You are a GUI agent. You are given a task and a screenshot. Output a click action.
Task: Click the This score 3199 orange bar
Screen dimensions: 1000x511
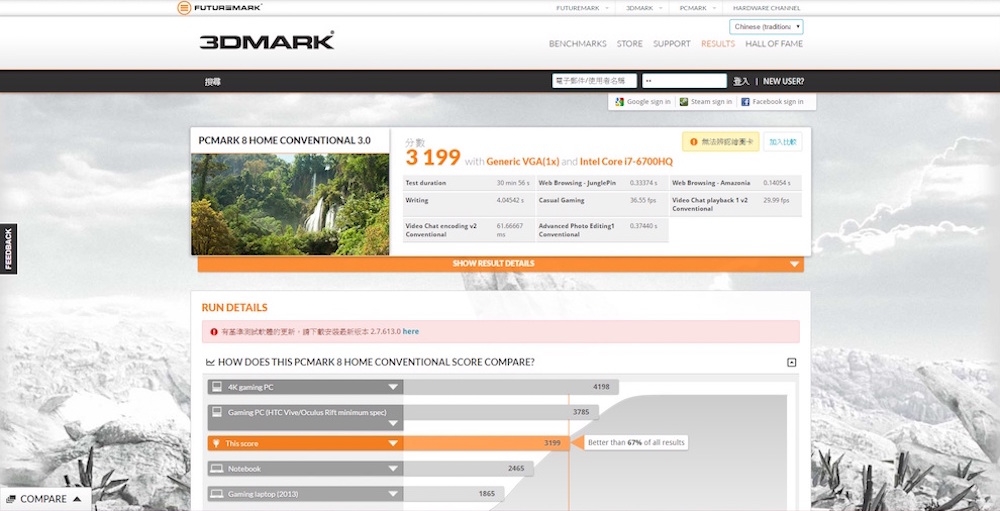[486, 443]
